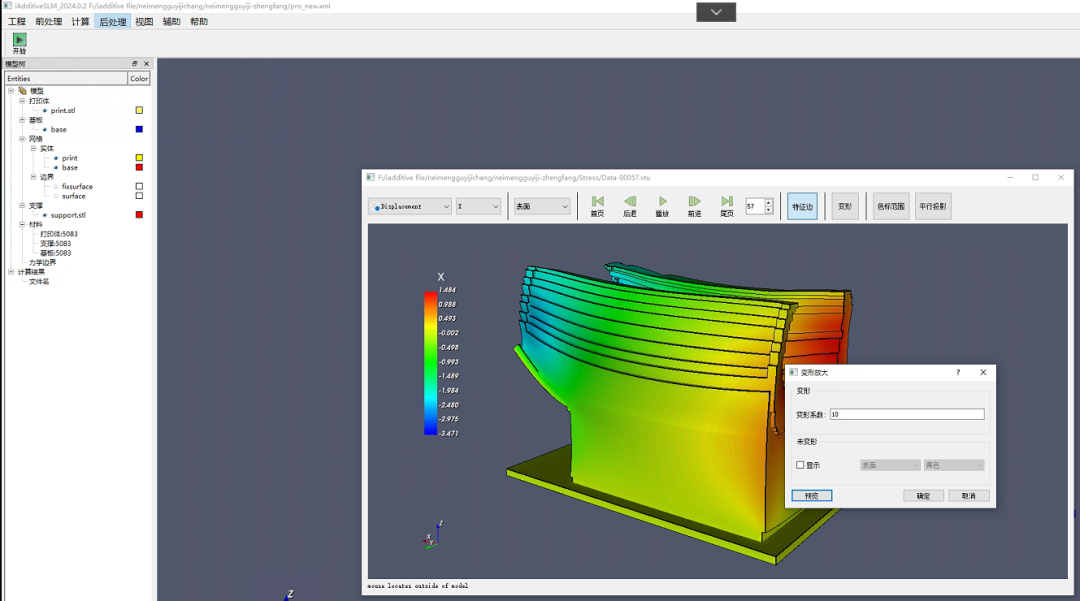Click the yellow swatch for mesh print
1080x601 pixels.
tap(139, 158)
